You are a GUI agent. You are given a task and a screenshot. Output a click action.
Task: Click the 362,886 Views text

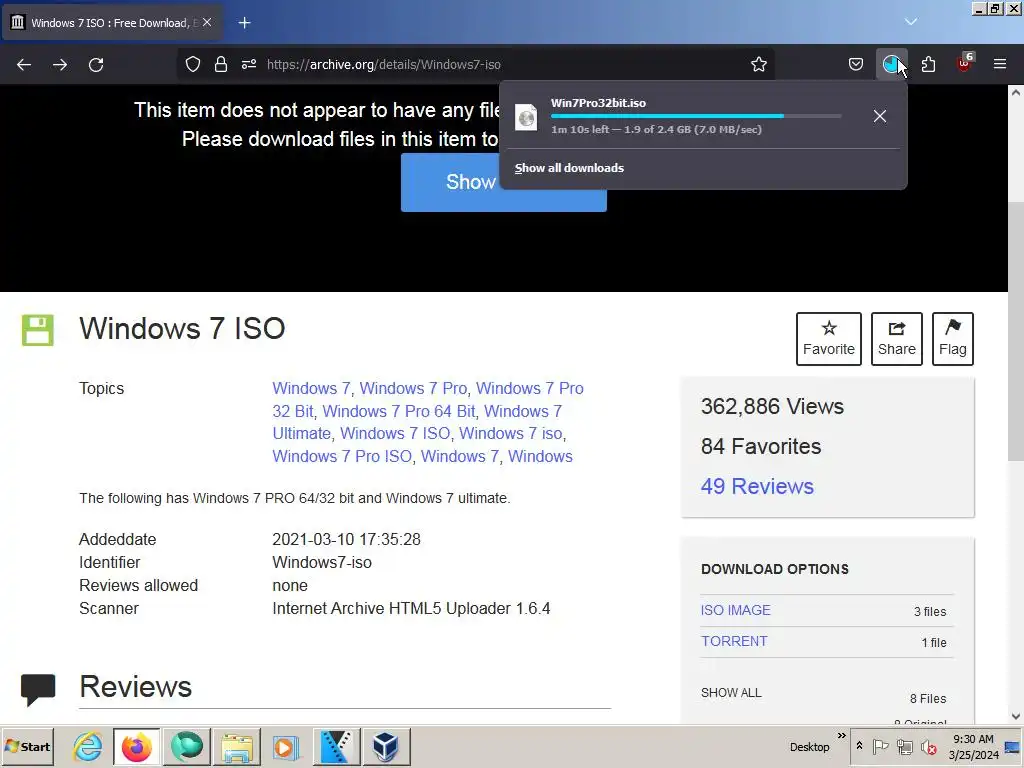pyautogui.click(x=772, y=407)
